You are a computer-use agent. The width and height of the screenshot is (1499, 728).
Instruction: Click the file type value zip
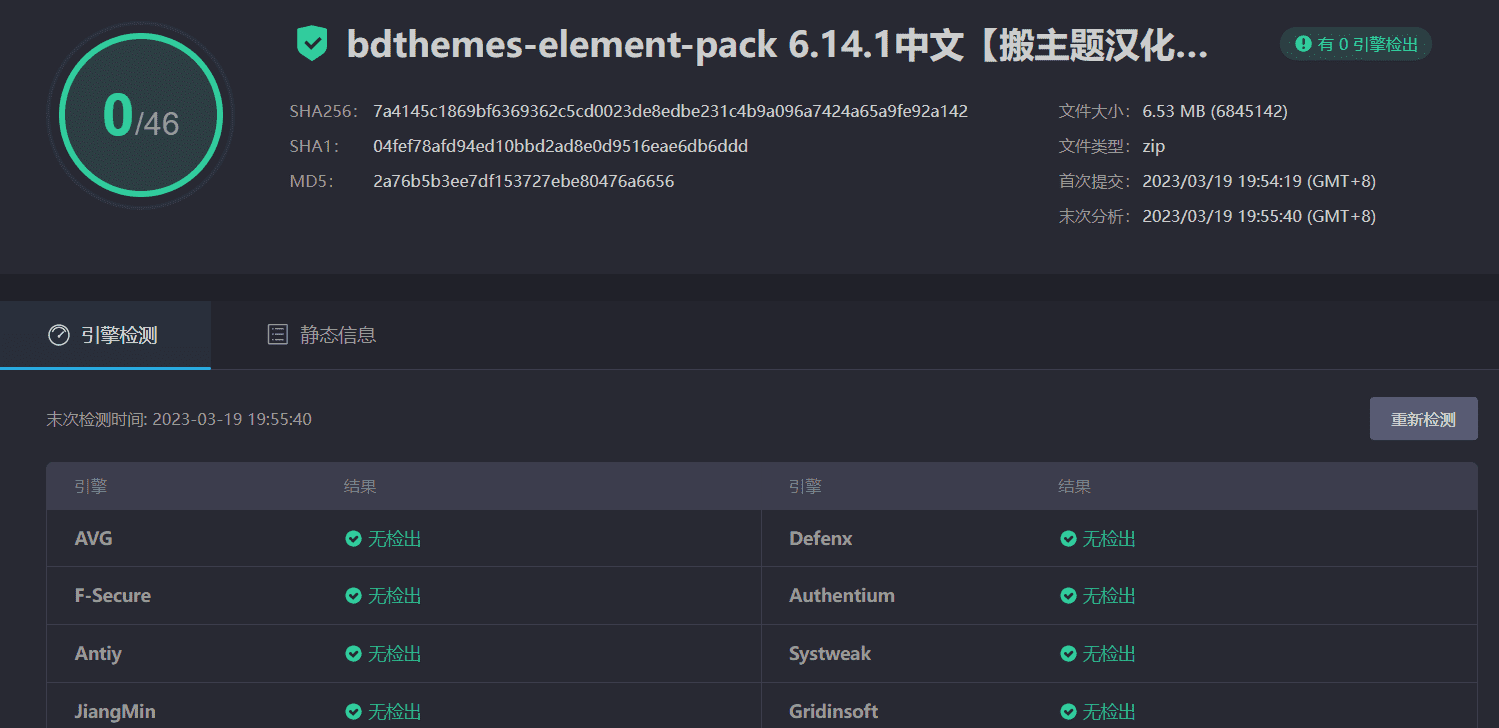pyautogui.click(x=1154, y=147)
